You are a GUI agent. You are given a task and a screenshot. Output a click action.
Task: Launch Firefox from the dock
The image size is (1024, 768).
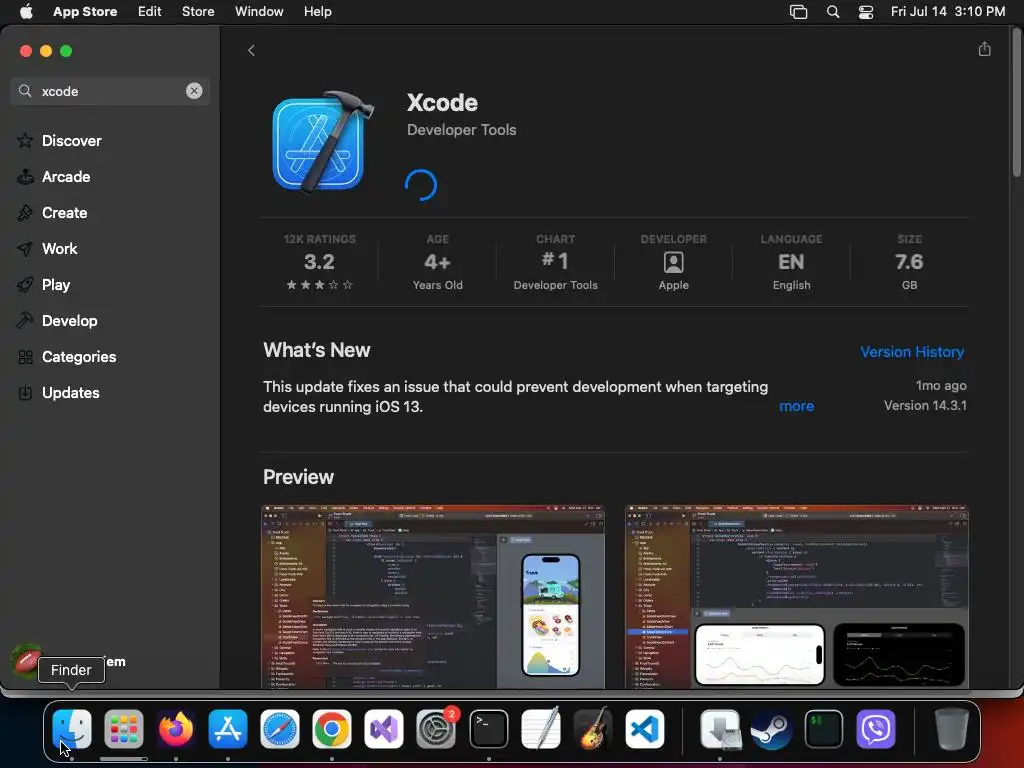point(176,729)
